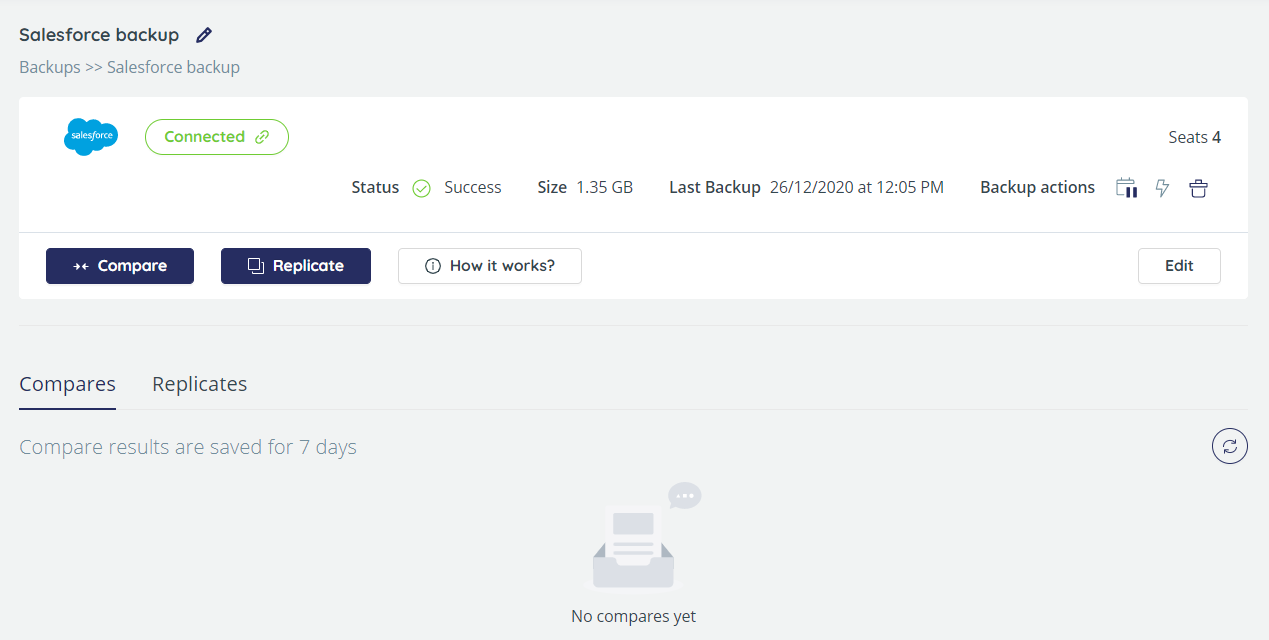Click the green Success check icon
Image resolution: width=1269 pixels, height=640 pixels.
[422, 188]
